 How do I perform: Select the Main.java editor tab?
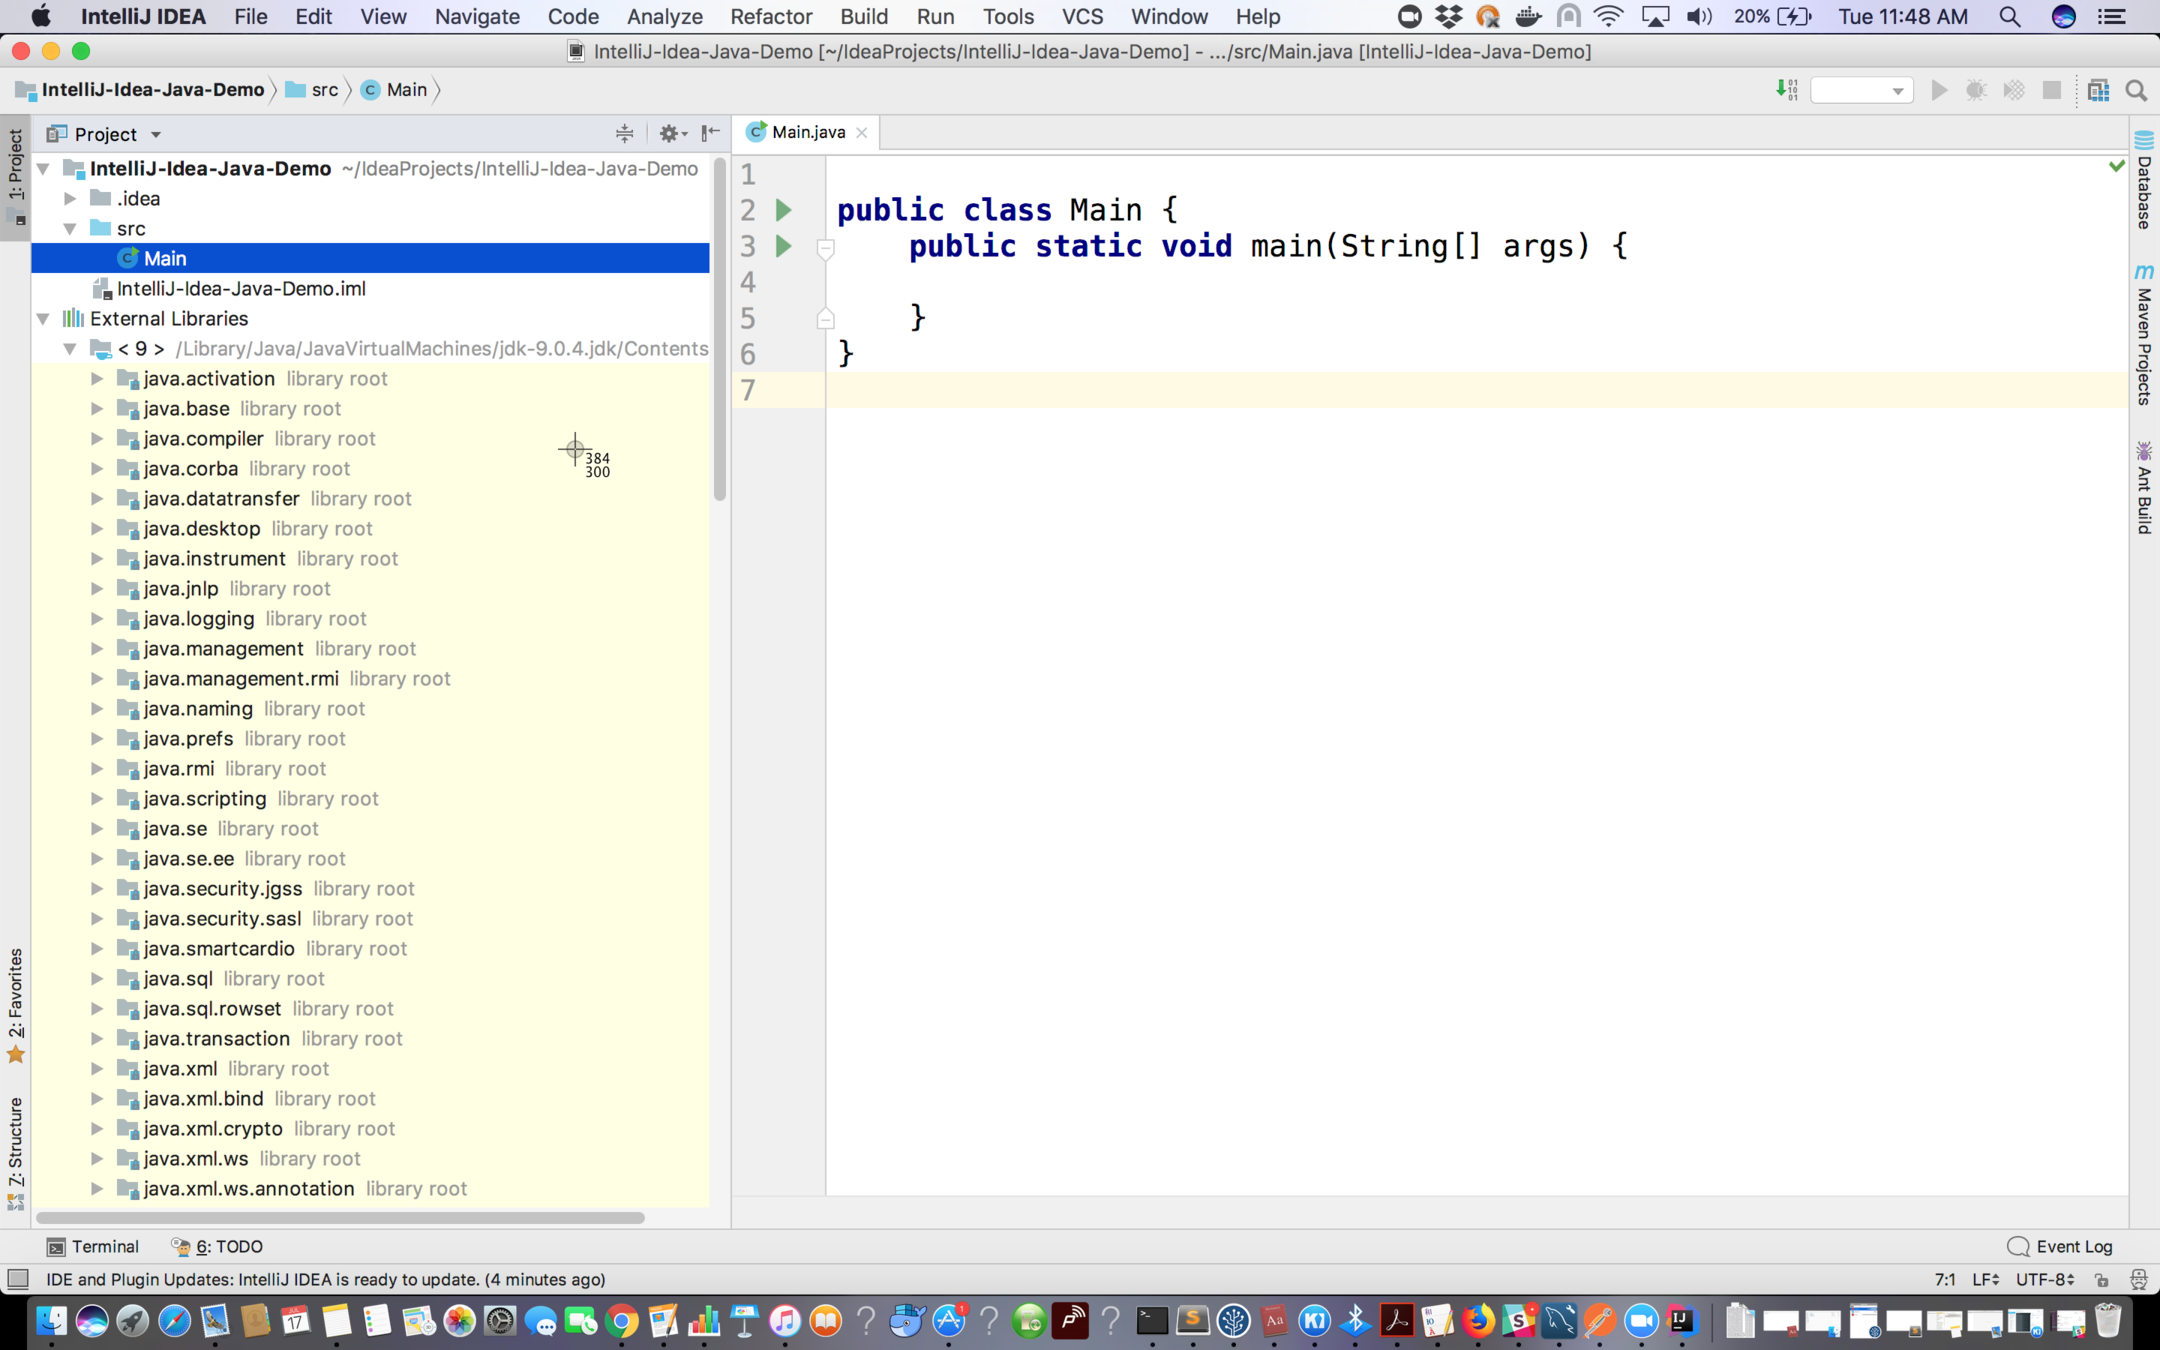[806, 132]
